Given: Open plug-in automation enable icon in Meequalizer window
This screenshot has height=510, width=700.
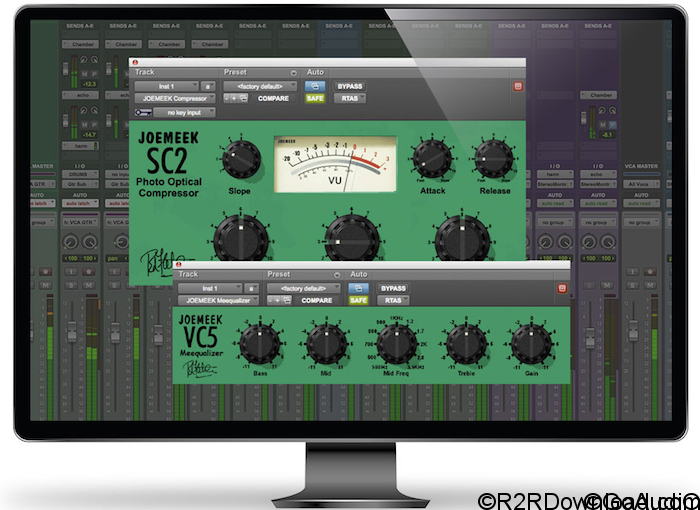Looking at the screenshot, I should (358, 288).
